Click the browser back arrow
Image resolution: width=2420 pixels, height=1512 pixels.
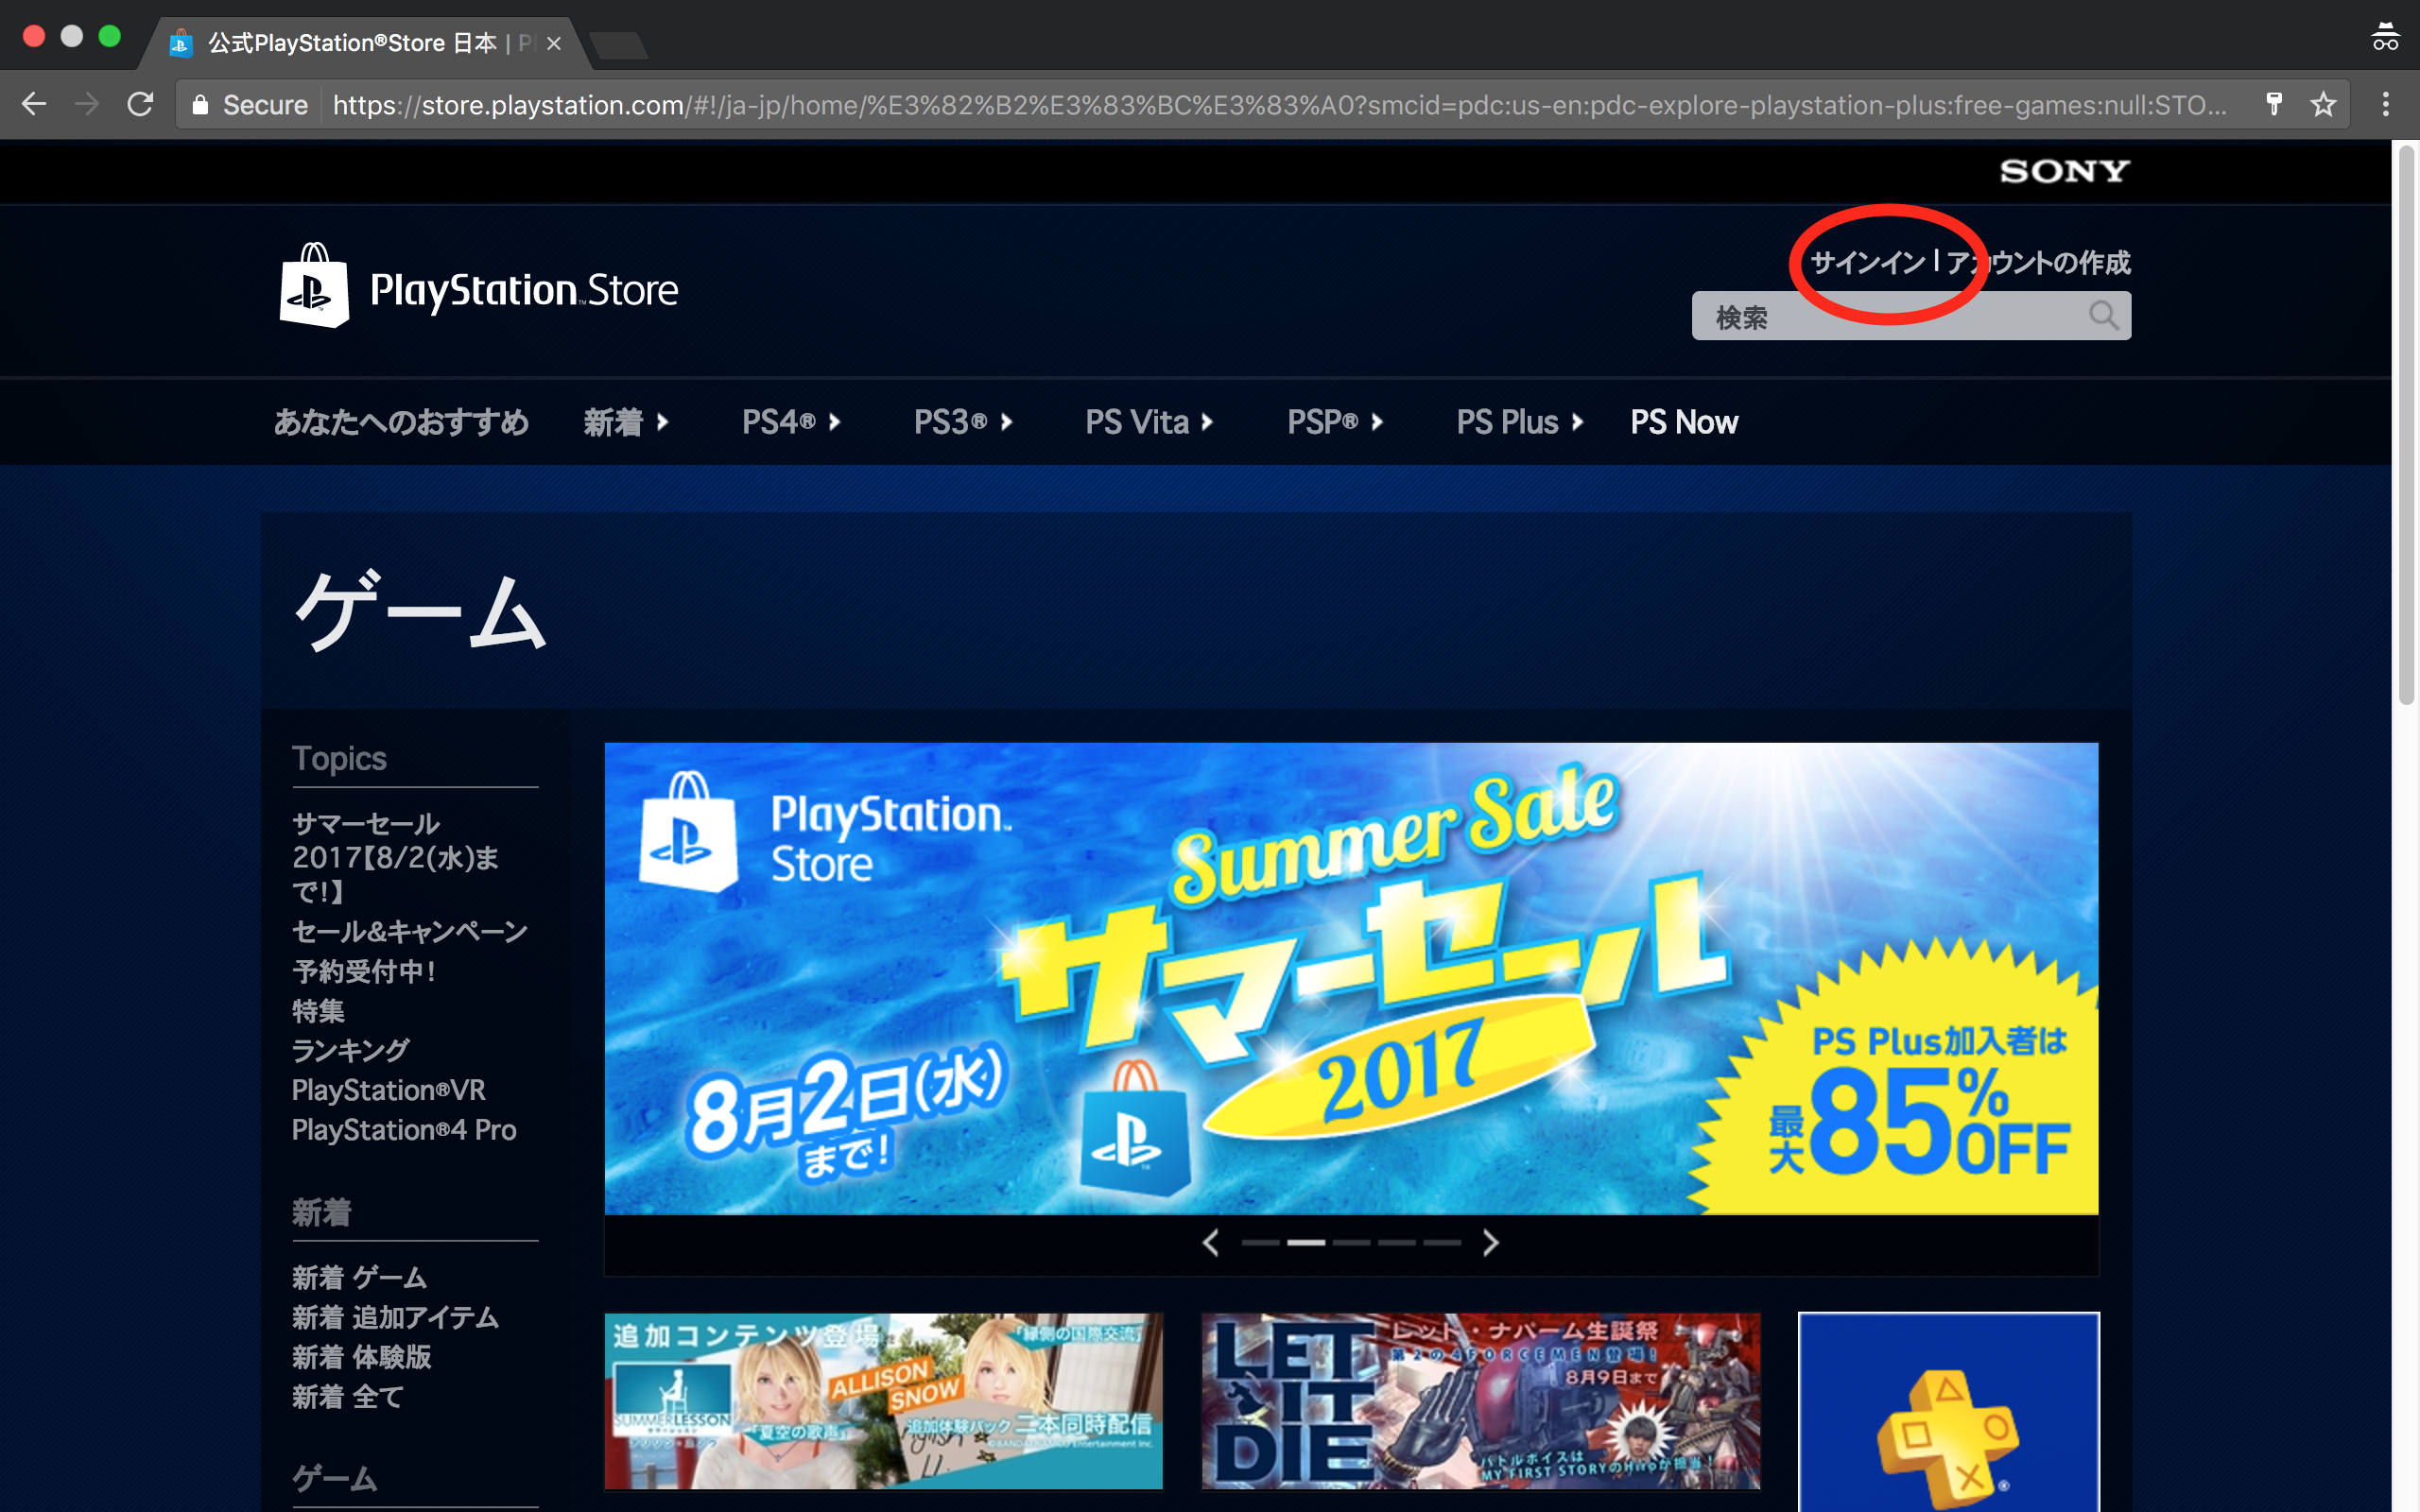click(34, 104)
